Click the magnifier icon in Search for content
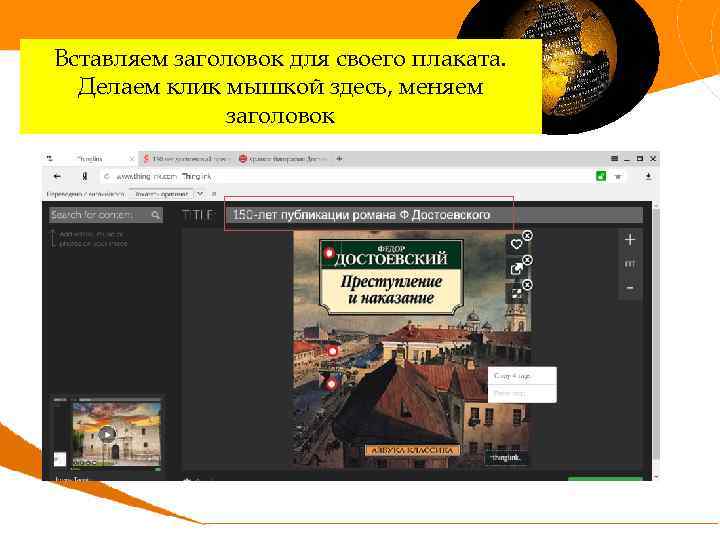Screen dimensions: 720x540 pos(155,215)
